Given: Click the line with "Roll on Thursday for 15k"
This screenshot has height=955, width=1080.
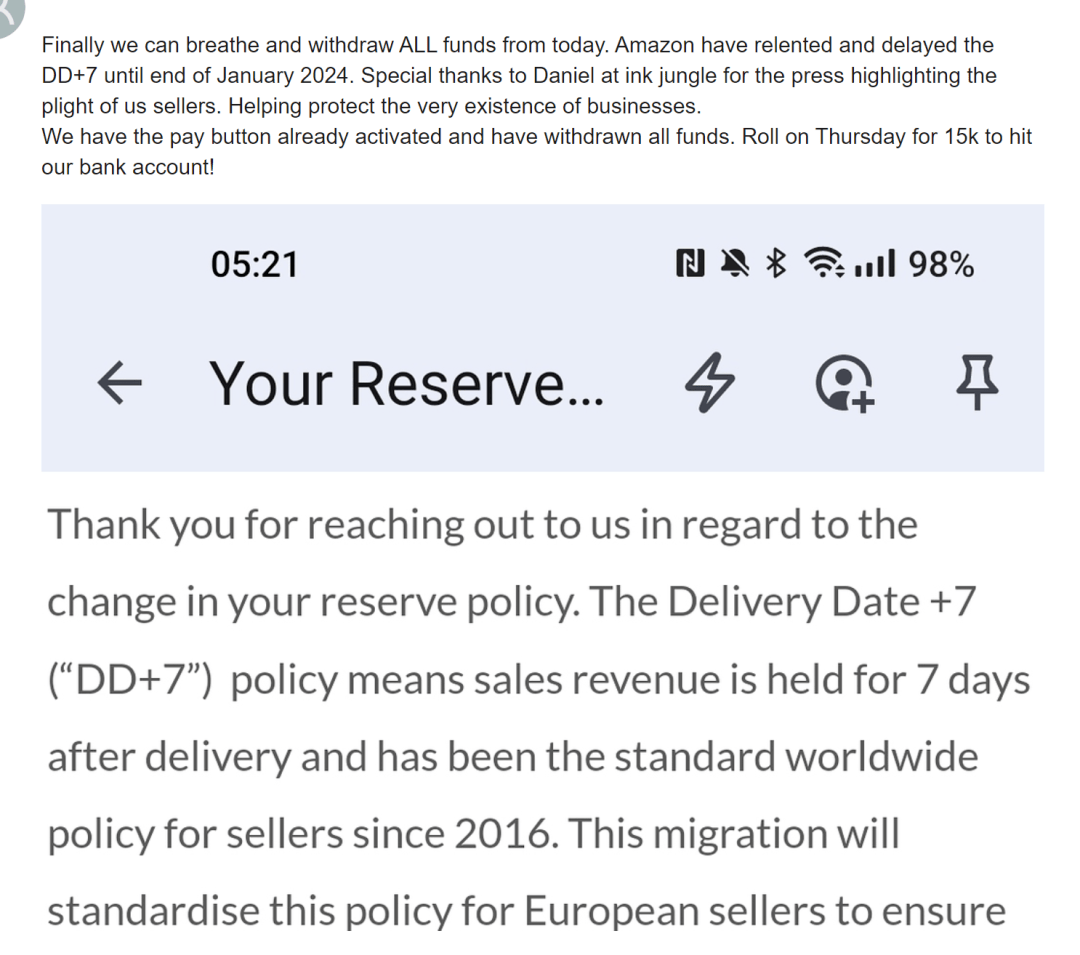Looking at the screenshot, I should click(536, 137).
